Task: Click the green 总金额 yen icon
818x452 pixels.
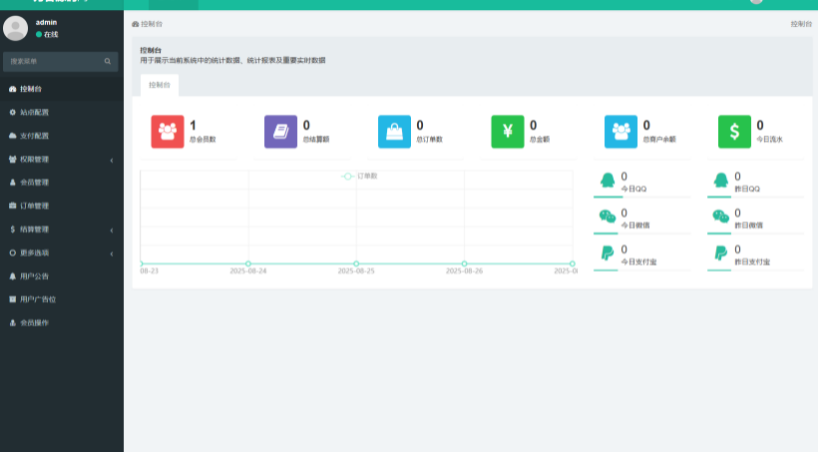Action: point(508,131)
